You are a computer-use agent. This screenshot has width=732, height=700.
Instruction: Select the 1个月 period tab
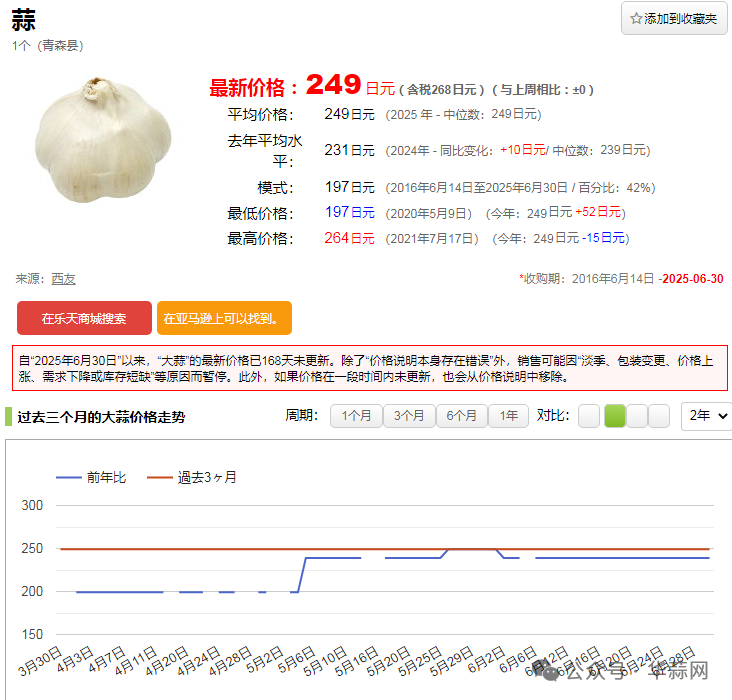356,416
